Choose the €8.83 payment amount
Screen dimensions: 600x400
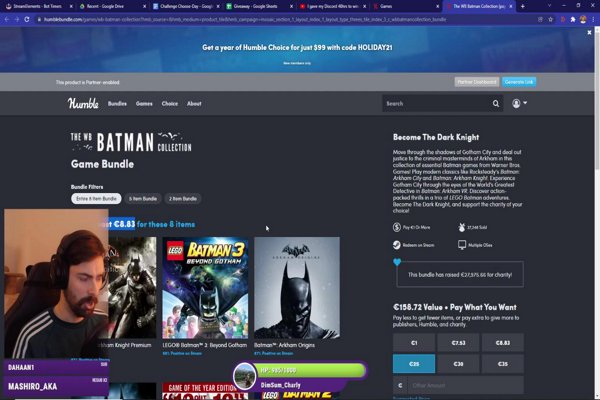tap(503, 343)
